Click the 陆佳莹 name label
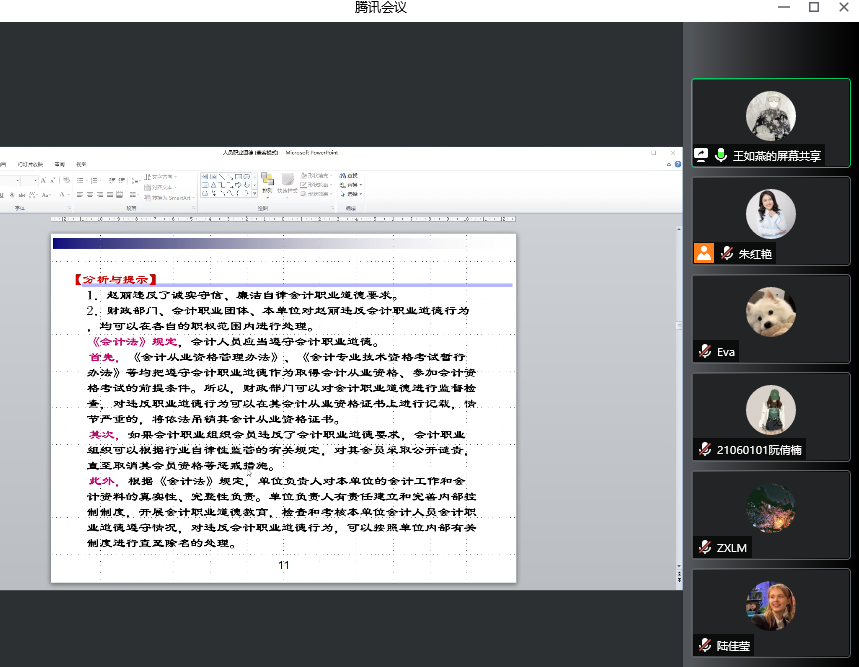 [x=733, y=646]
